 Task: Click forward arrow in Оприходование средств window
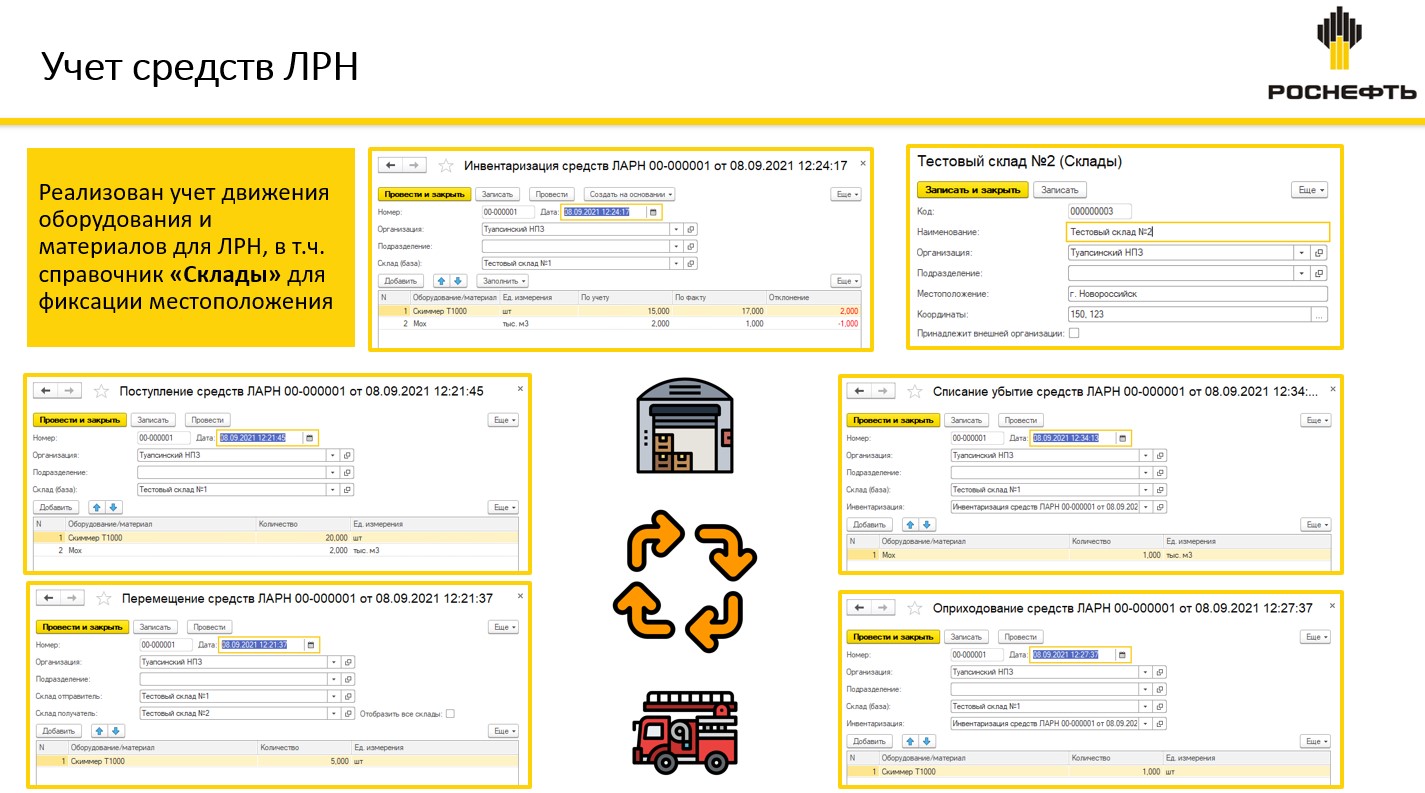click(883, 608)
